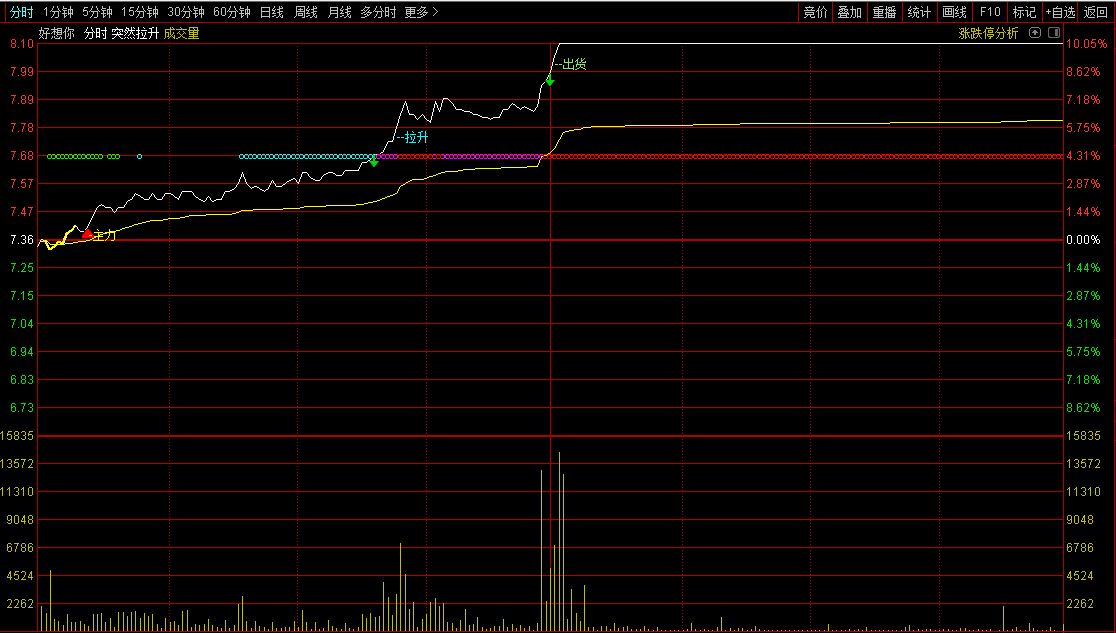
Task: Open the 周线 weekly chart
Action: [x=305, y=12]
